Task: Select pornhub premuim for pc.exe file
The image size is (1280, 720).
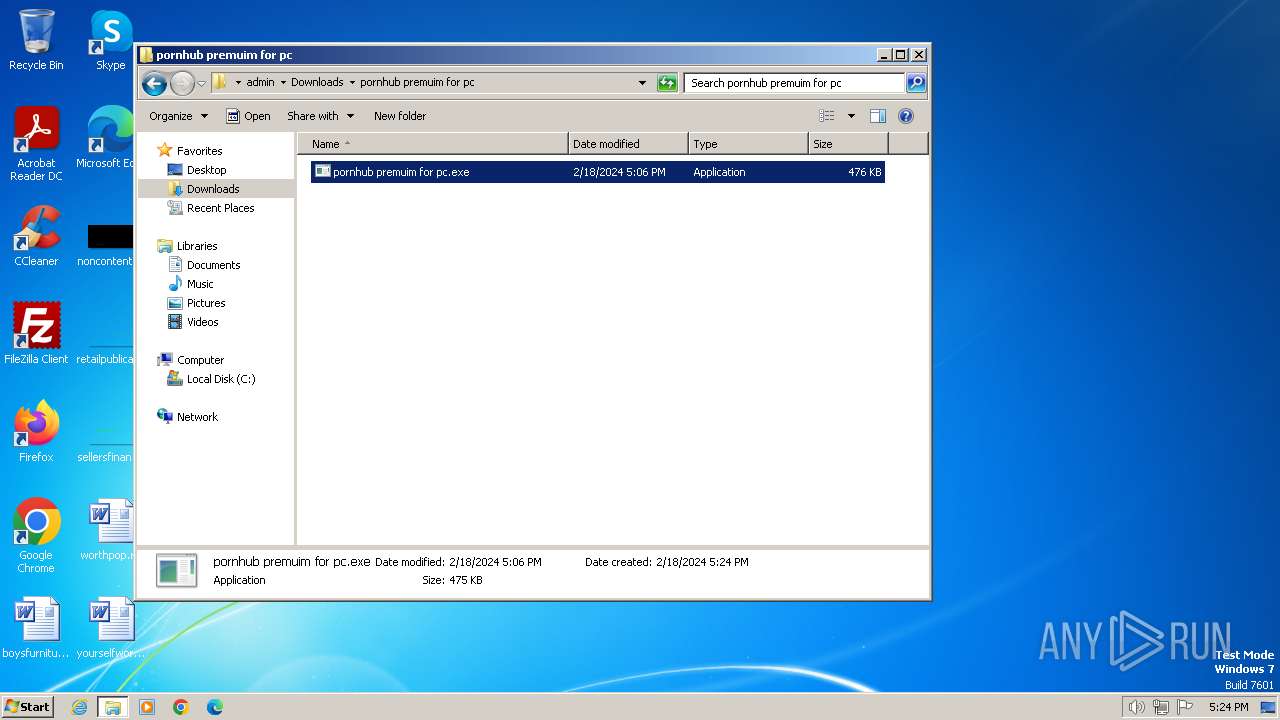Action: click(x=597, y=172)
